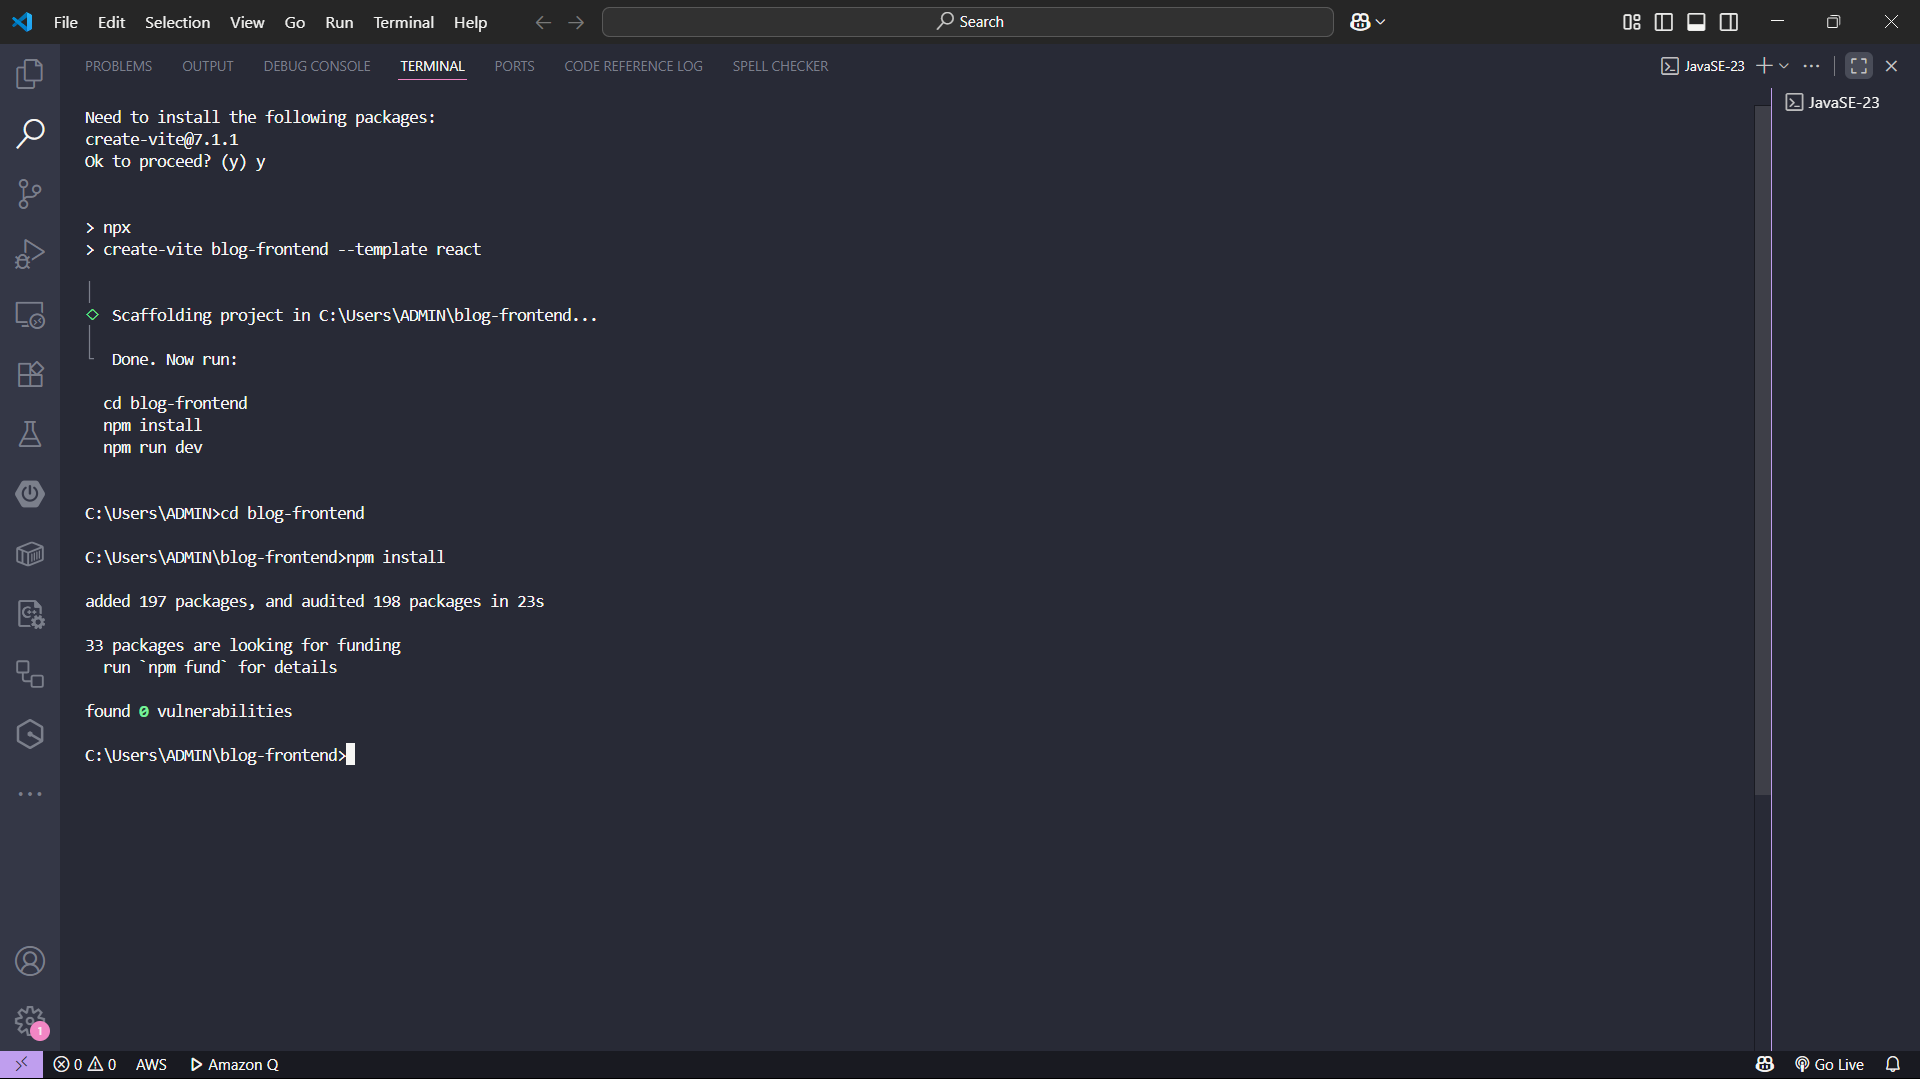The image size is (1920, 1079).
Task: Restore the maximized panel size
Action: coord(1859,66)
